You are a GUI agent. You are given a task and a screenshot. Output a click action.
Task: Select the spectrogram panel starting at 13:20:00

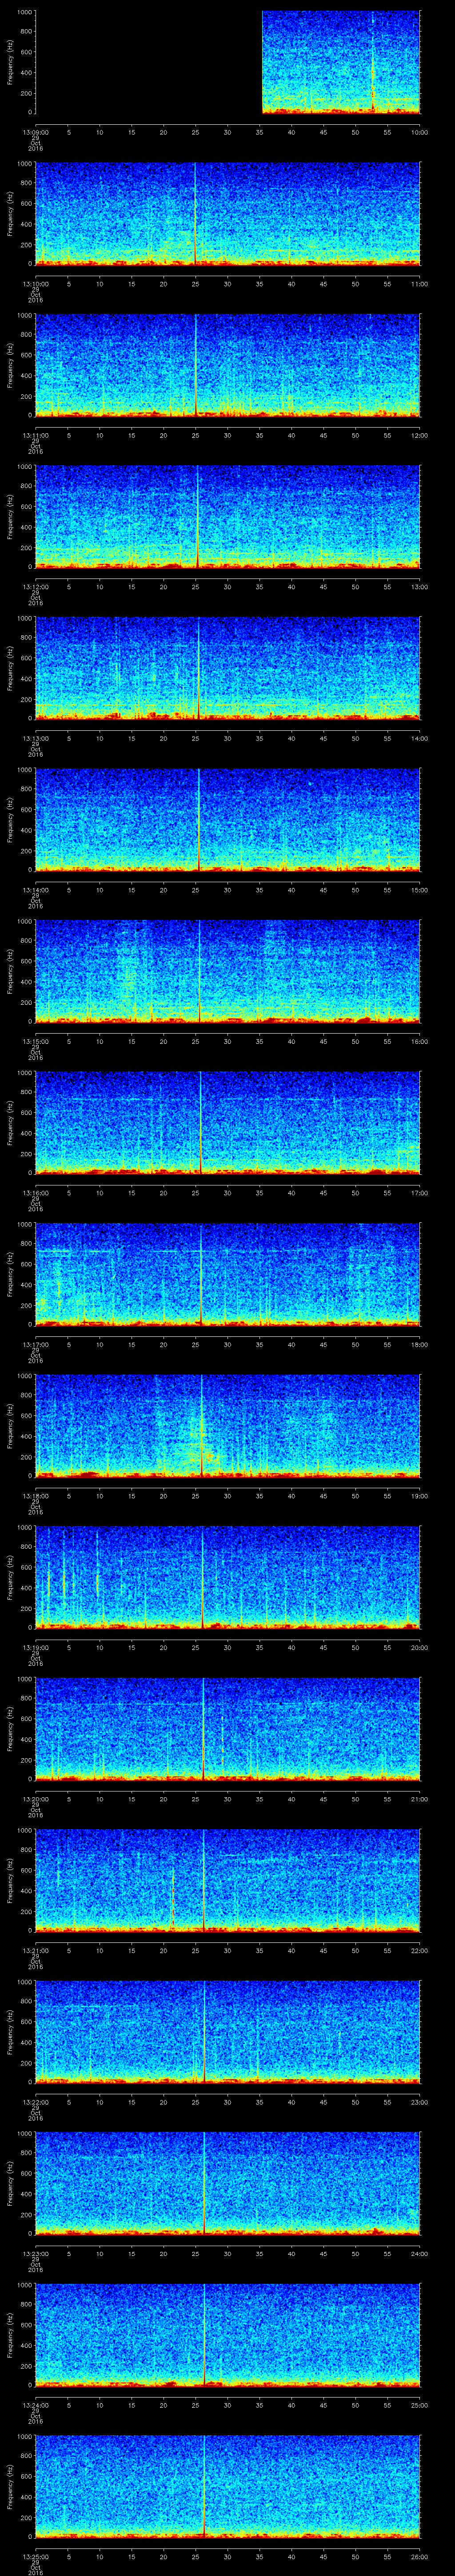(227, 1728)
